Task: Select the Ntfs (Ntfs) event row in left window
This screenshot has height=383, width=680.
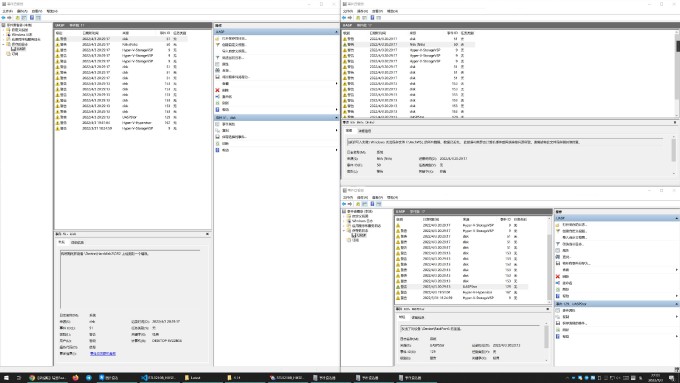Action: pos(121,44)
